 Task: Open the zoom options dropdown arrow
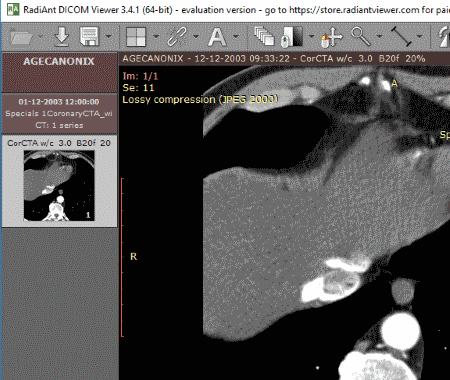coord(379,36)
